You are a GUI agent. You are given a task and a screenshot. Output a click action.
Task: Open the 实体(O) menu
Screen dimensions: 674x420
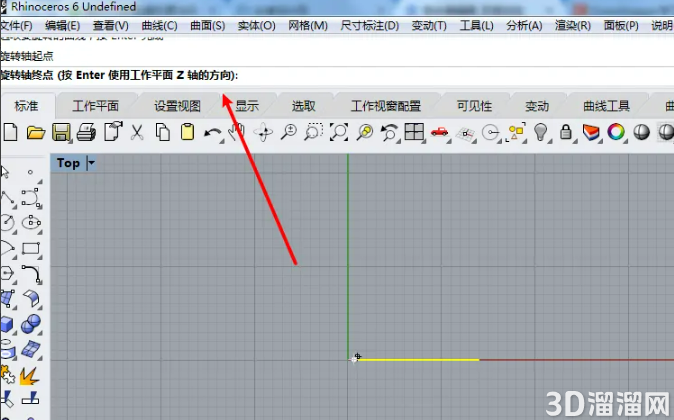pyautogui.click(x=257, y=25)
